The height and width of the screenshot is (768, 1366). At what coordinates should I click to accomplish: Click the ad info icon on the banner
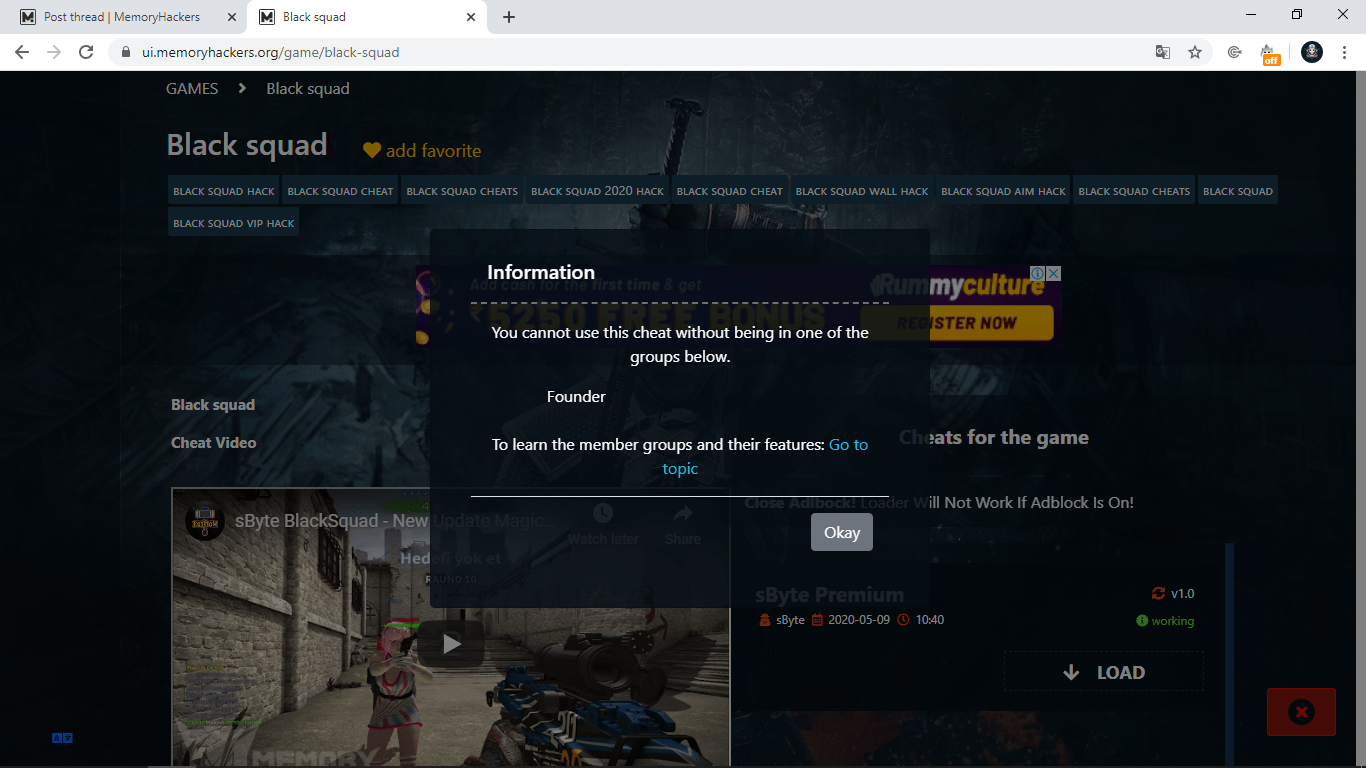pyautogui.click(x=1038, y=273)
